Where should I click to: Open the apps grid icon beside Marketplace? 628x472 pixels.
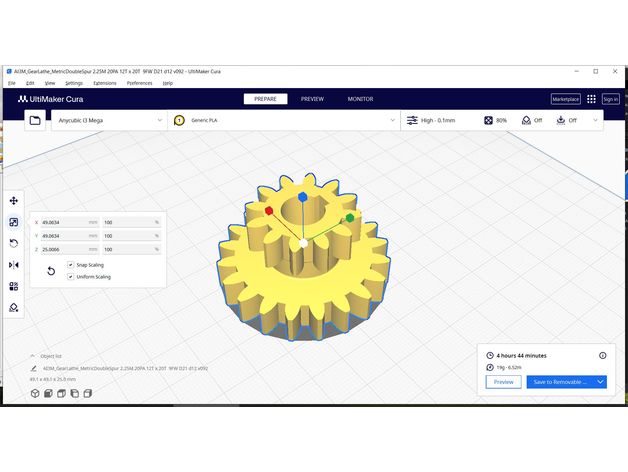point(591,99)
